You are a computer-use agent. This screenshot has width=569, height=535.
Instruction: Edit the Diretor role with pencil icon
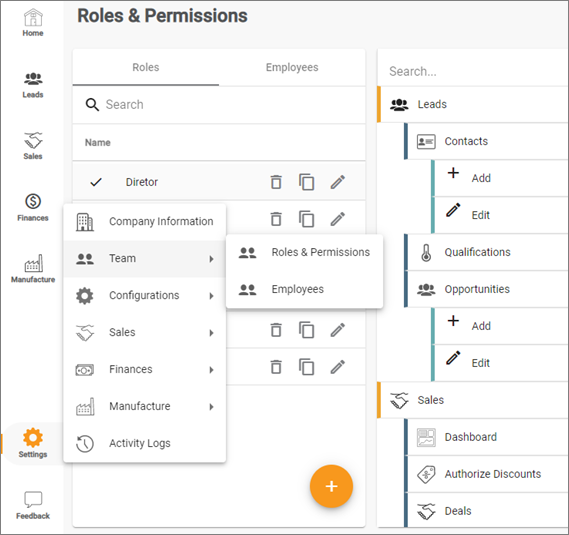click(x=337, y=182)
